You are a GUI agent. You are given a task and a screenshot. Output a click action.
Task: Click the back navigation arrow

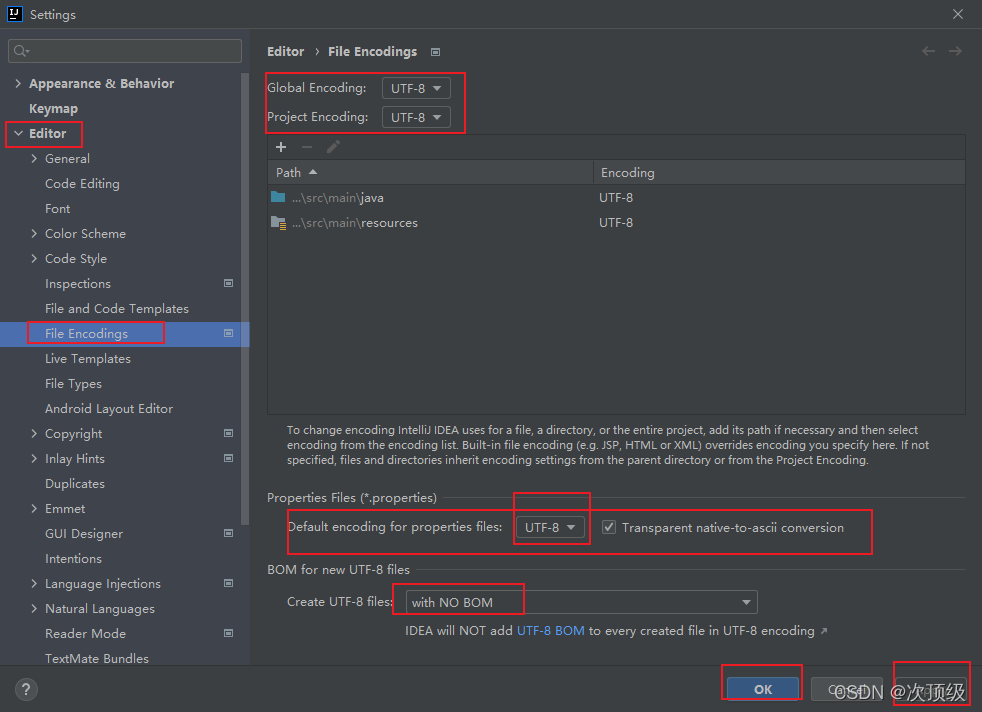point(928,51)
